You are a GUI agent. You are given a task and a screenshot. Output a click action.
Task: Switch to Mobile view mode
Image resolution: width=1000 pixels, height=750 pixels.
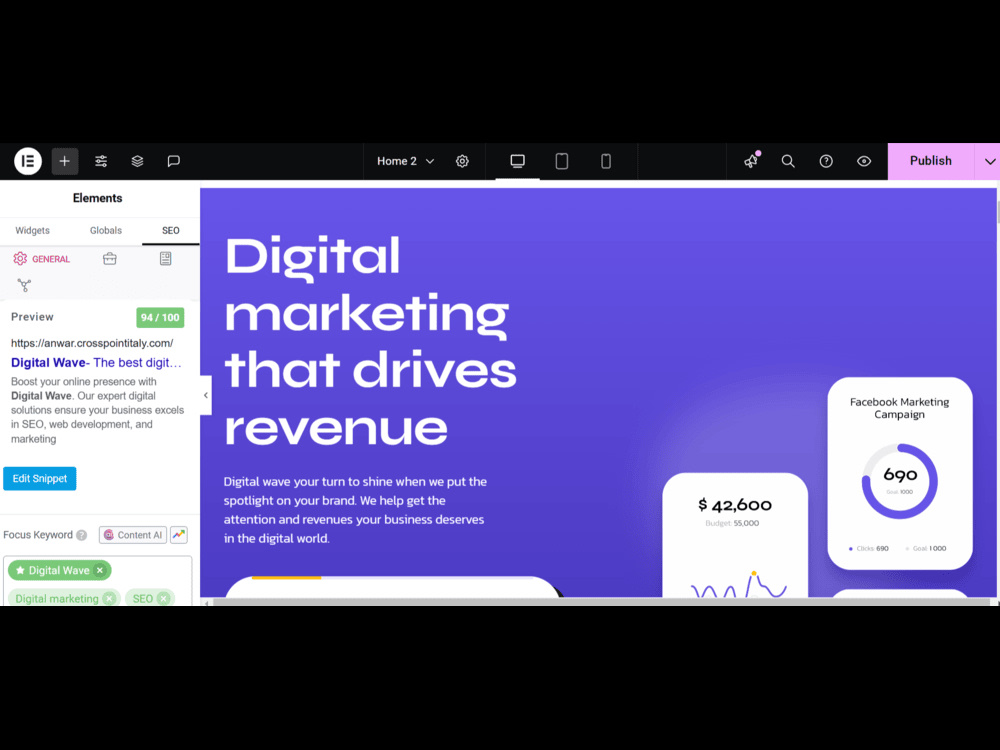coord(606,161)
